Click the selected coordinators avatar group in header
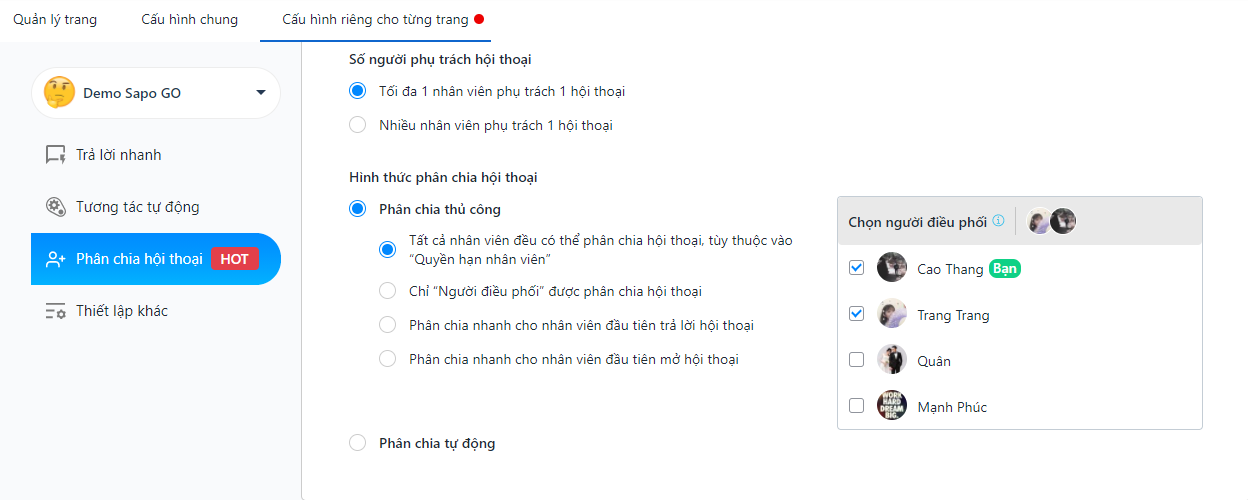1248x500 pixels. coord(1052,221)
